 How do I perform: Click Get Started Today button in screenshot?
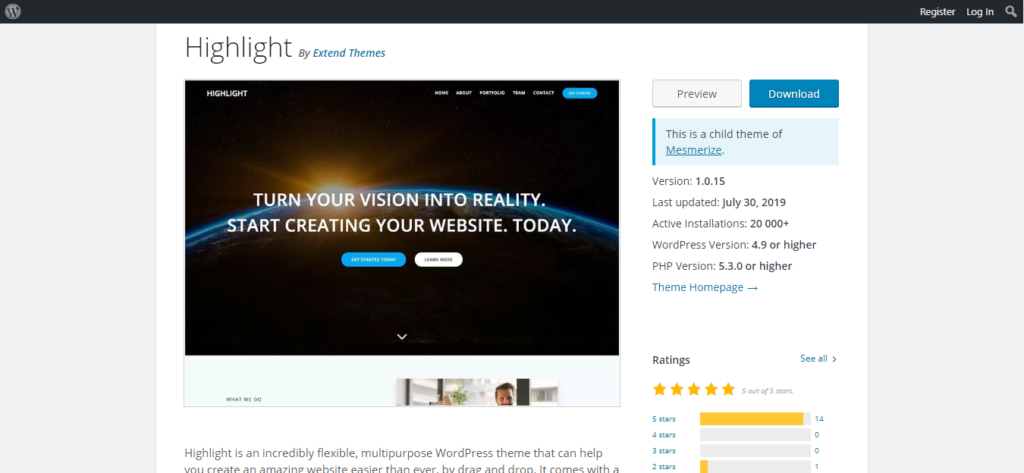tap(373, 259)
